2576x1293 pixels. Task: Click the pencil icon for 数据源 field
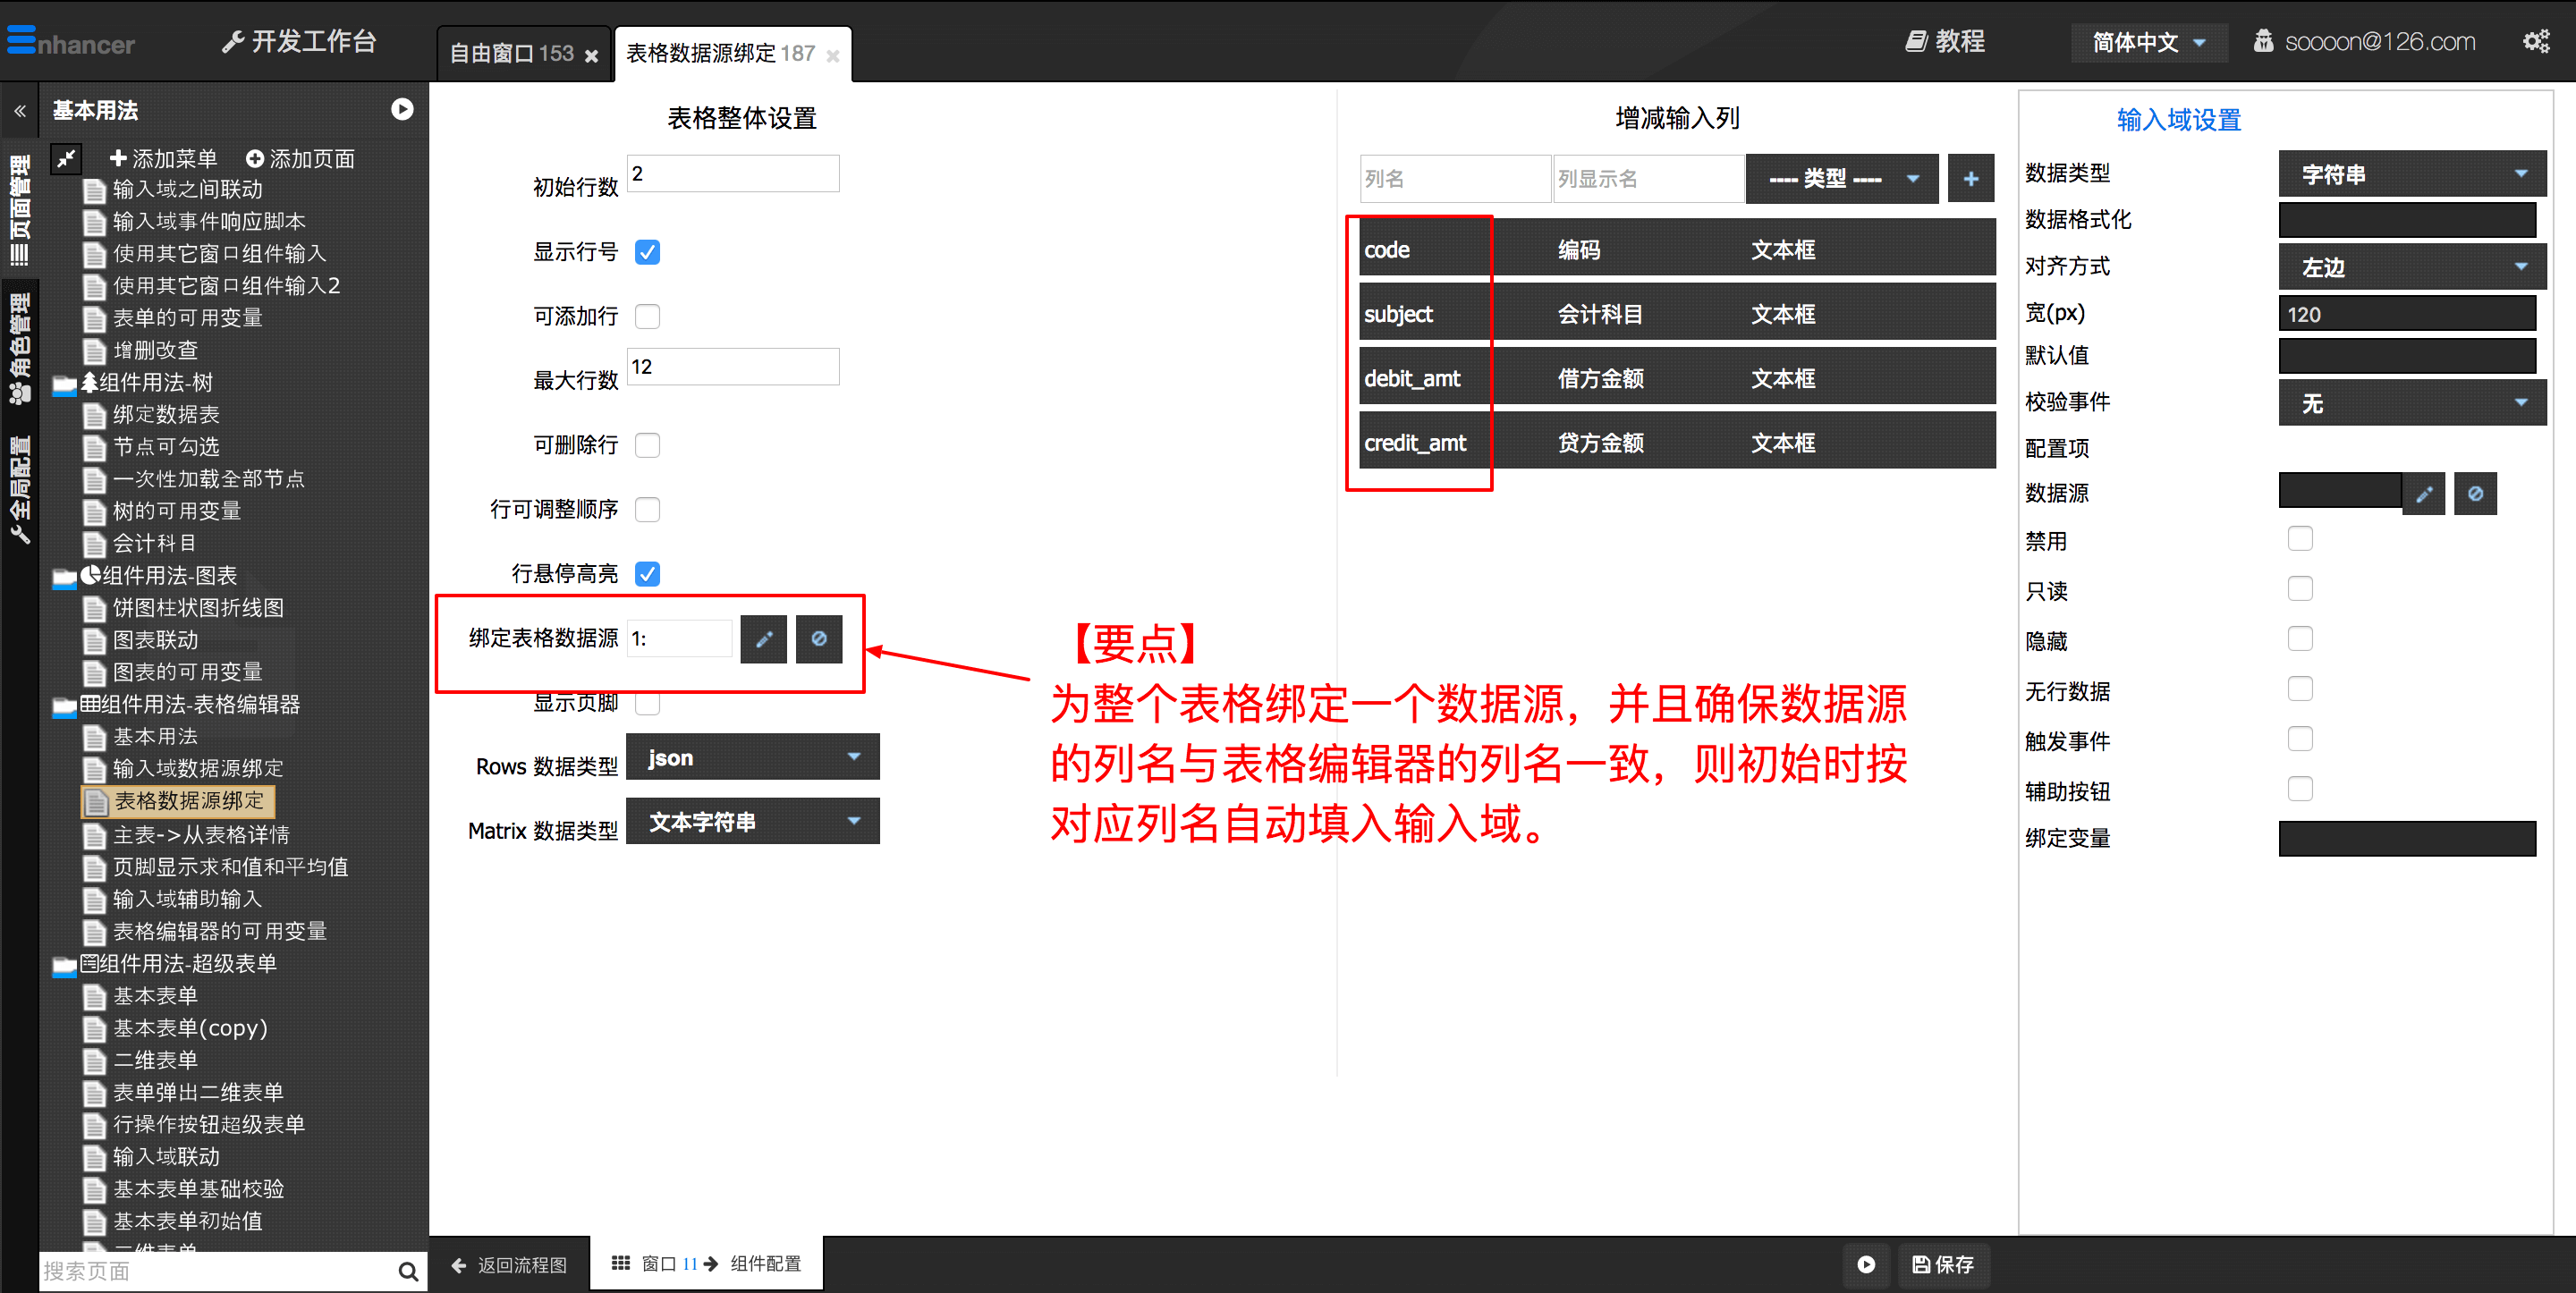[2423, 494]
